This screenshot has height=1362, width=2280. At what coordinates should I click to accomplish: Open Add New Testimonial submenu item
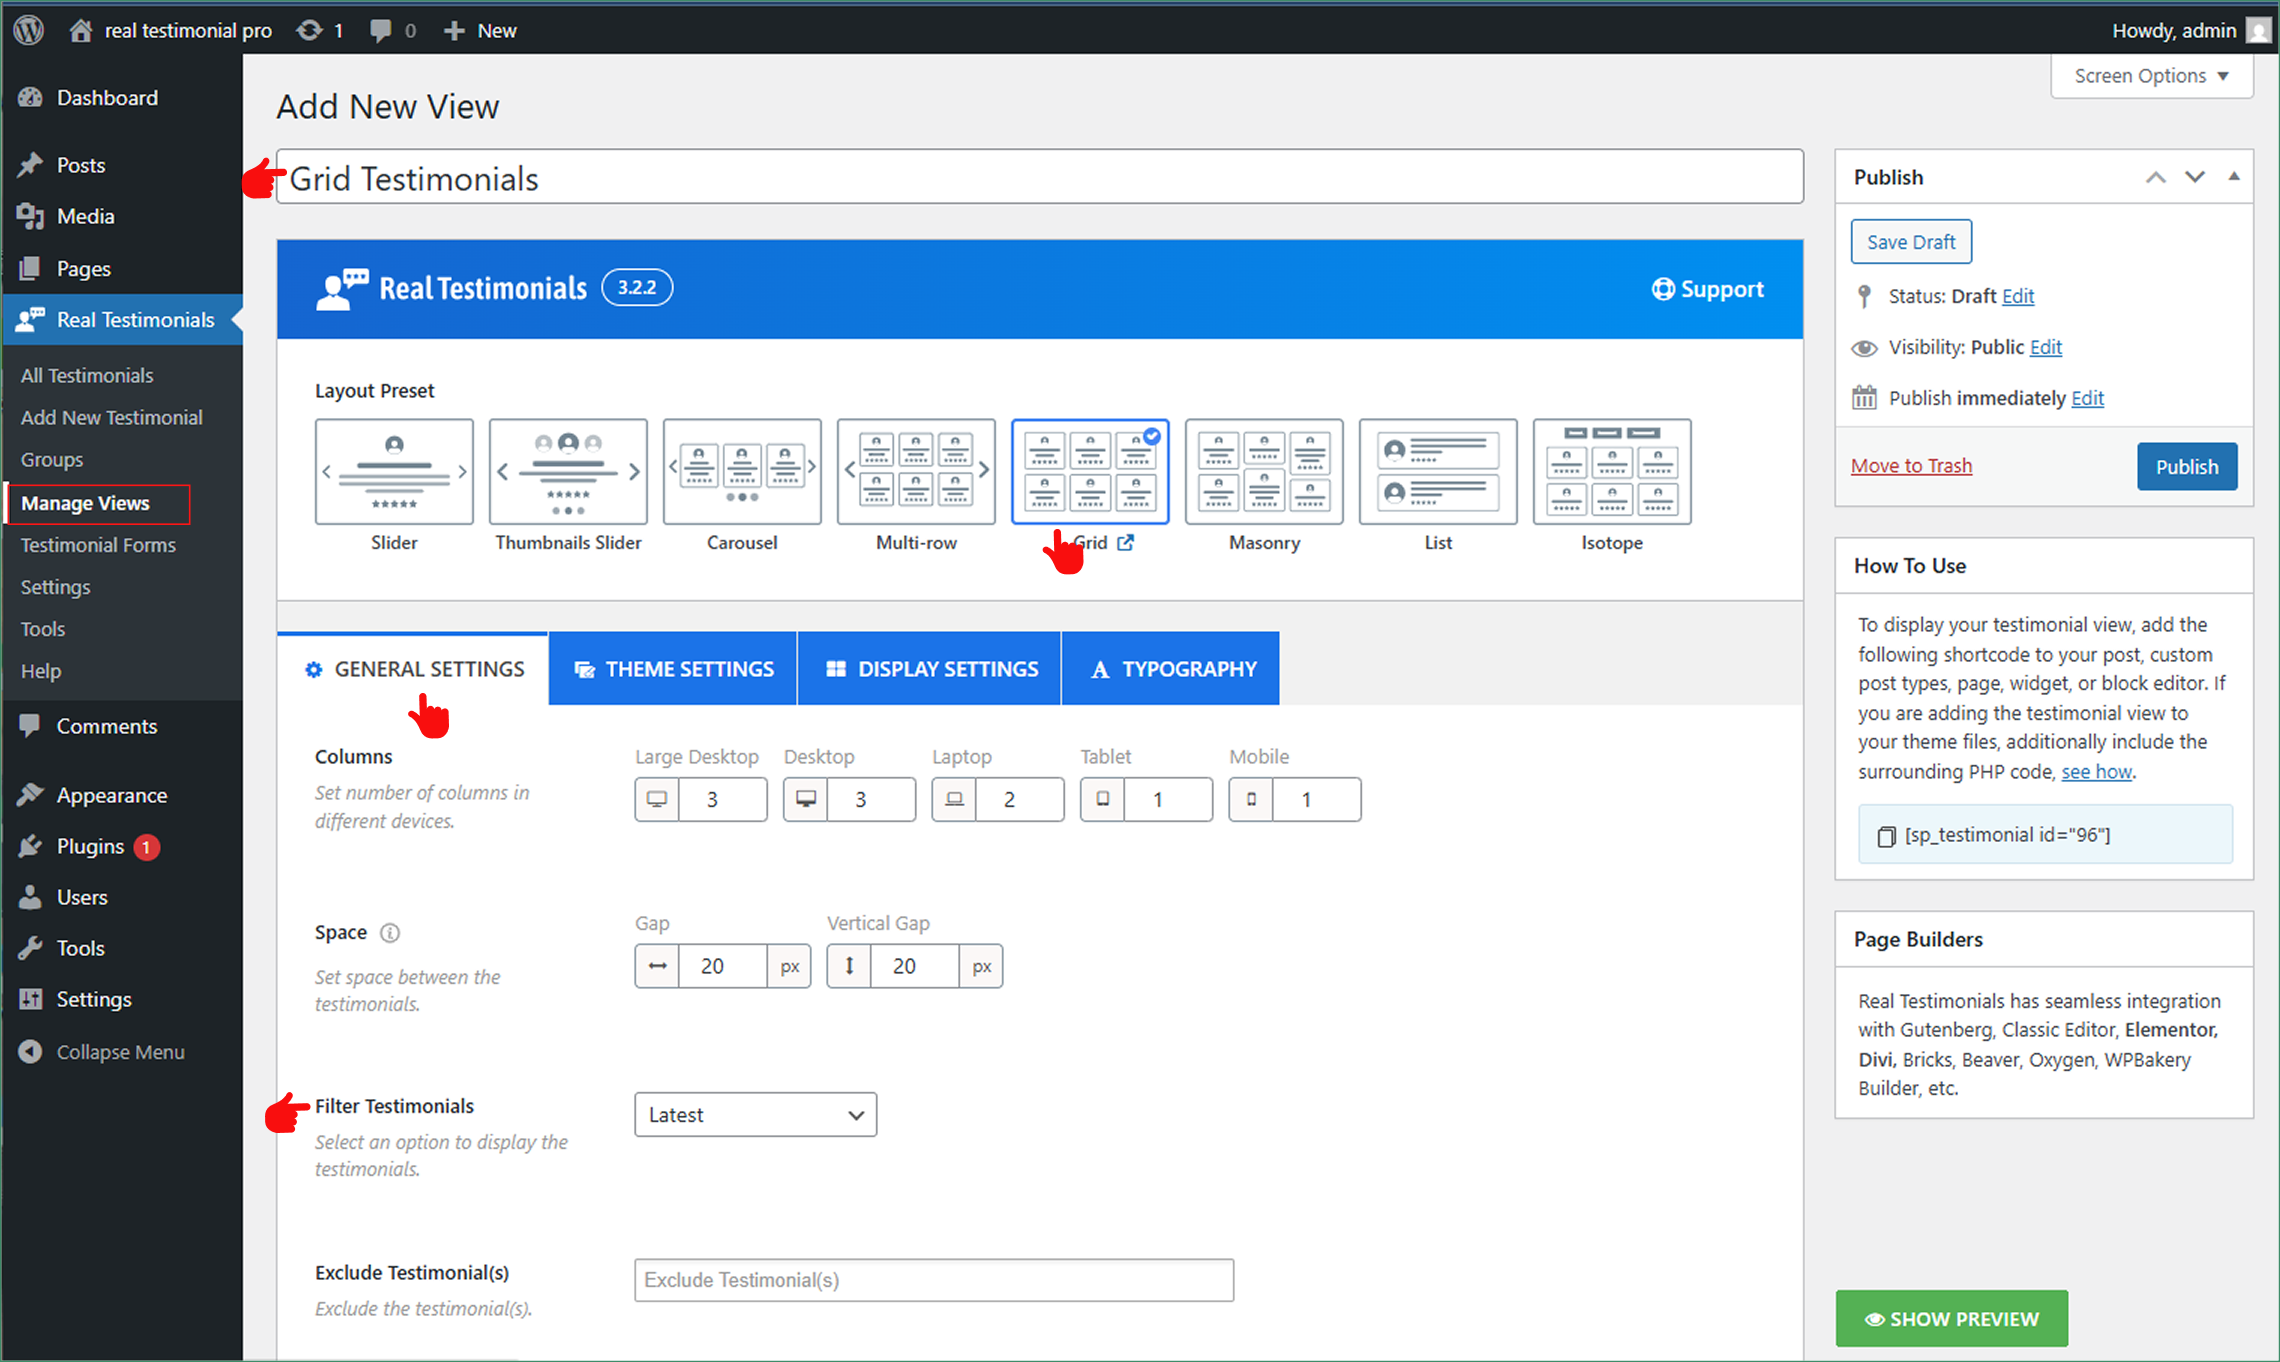[x=112, y=417]
